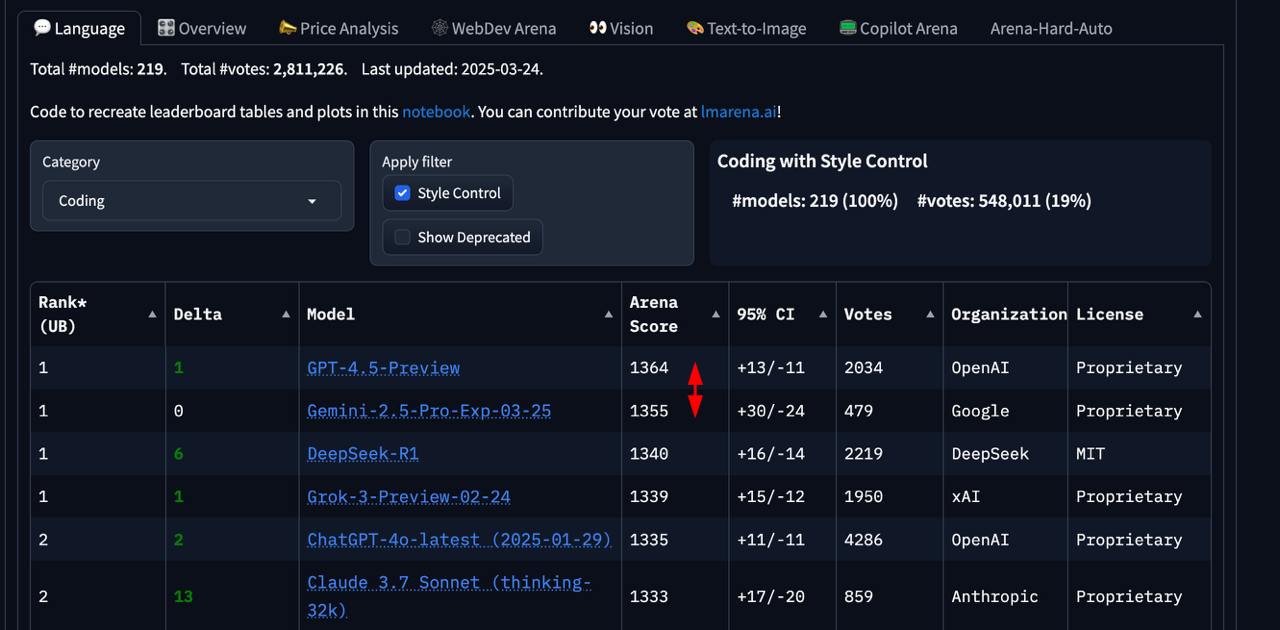The width and height of the screenshot is (1280, 630).
Task: Sort by Rank (UB) column arrow
Action: pyautogui.click(x=152, y=314)
